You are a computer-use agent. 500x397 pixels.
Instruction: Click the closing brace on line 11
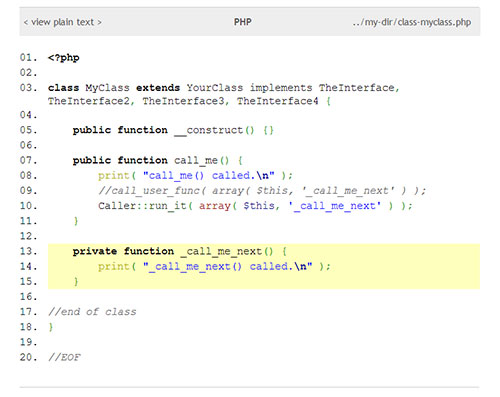pos(76,221)
